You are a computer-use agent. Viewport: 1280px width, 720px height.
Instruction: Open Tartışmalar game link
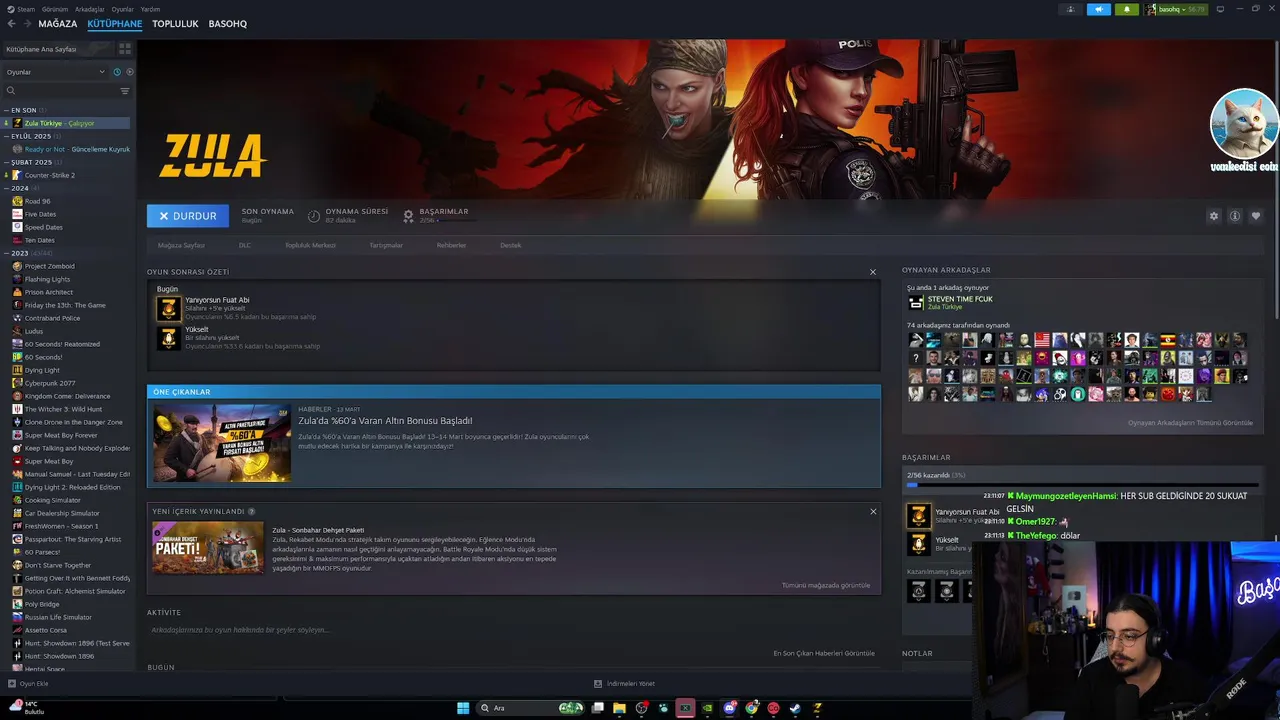pyautogui.click(x=386, y=245)
